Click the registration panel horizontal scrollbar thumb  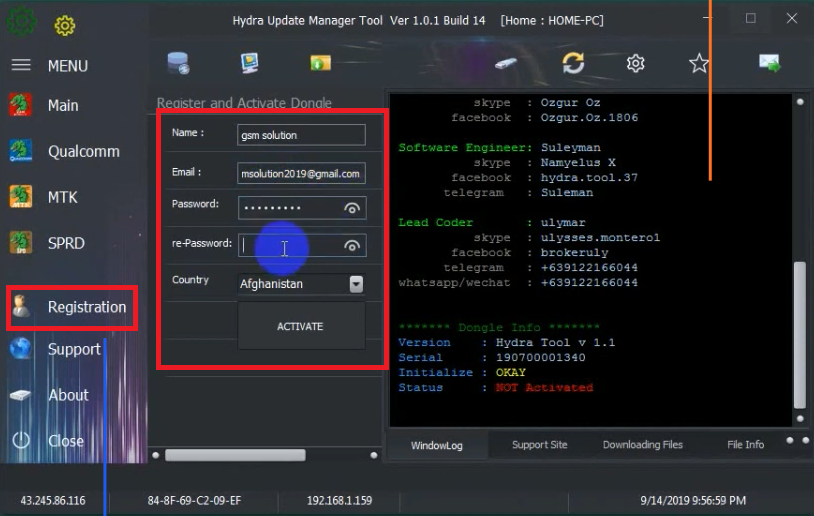tap(235, 455)
